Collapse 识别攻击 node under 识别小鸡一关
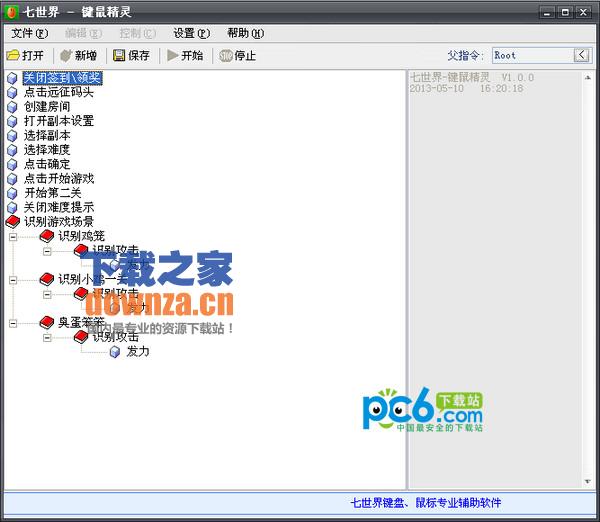Image resolution: width=600 pixels, height=522 pixels. [x=47, y=295]
